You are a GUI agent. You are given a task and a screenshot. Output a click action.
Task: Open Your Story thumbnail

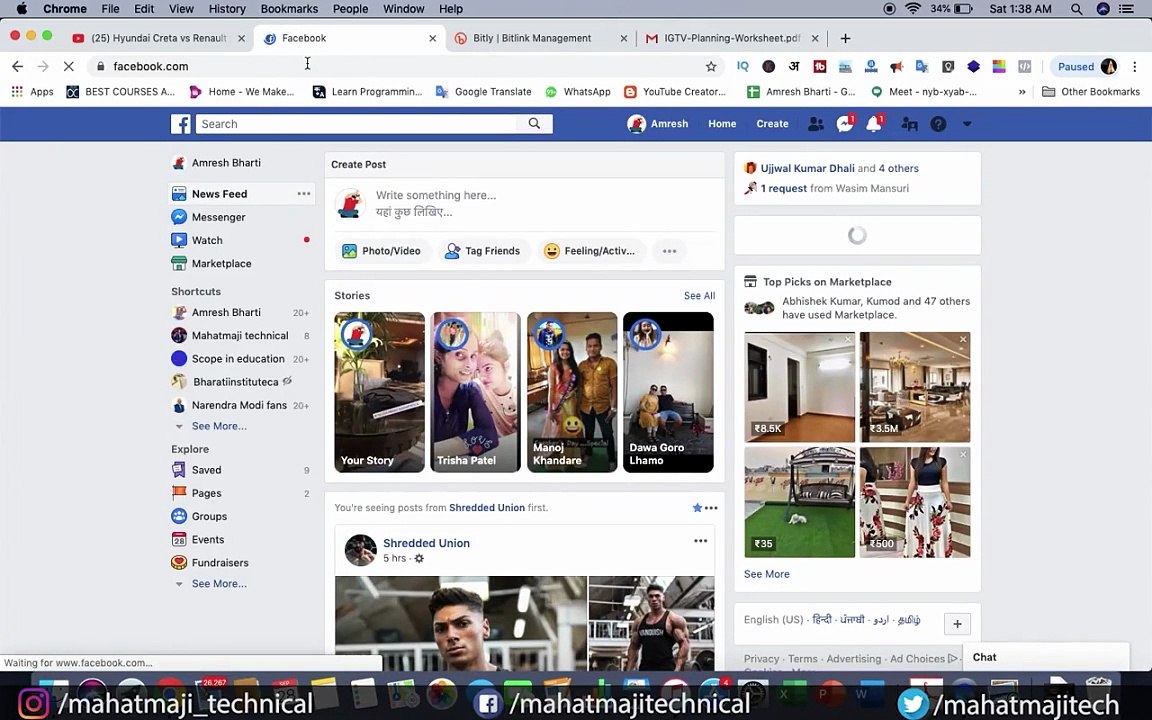point(379,392)
